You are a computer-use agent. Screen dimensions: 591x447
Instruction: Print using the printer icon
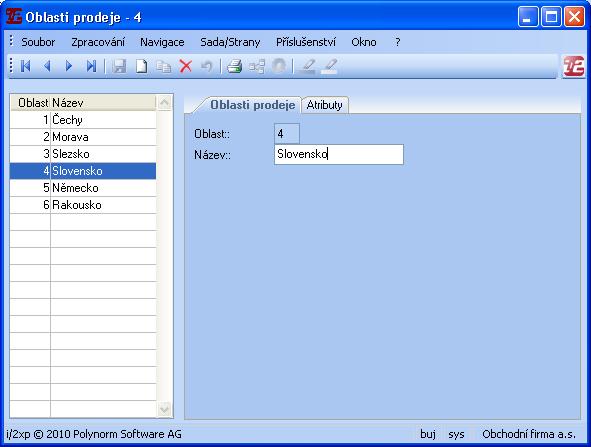(234, 67)
